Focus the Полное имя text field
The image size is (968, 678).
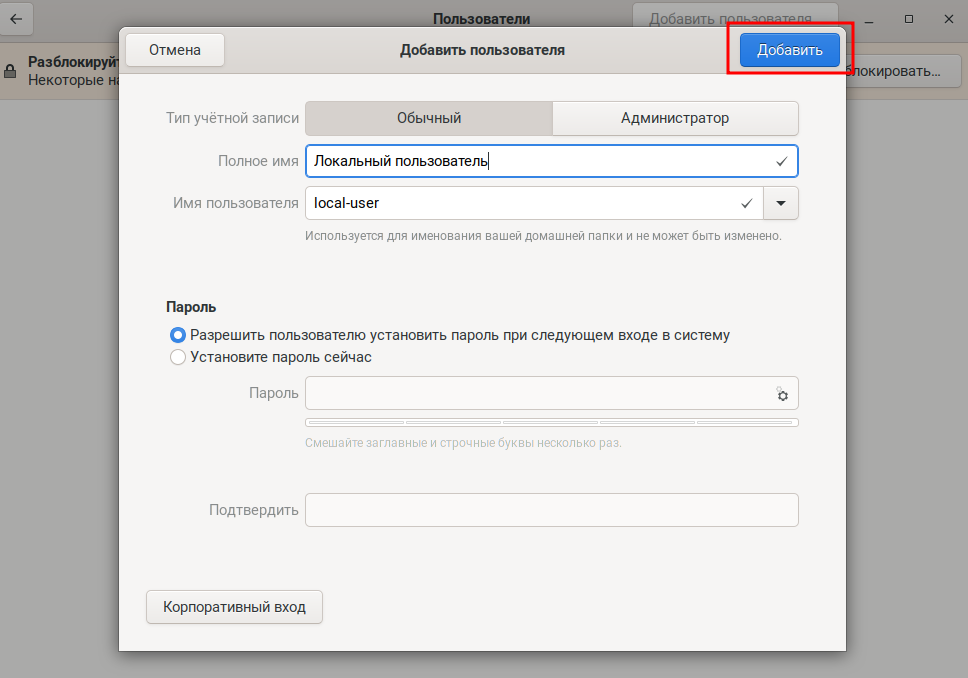coord(538,161)
